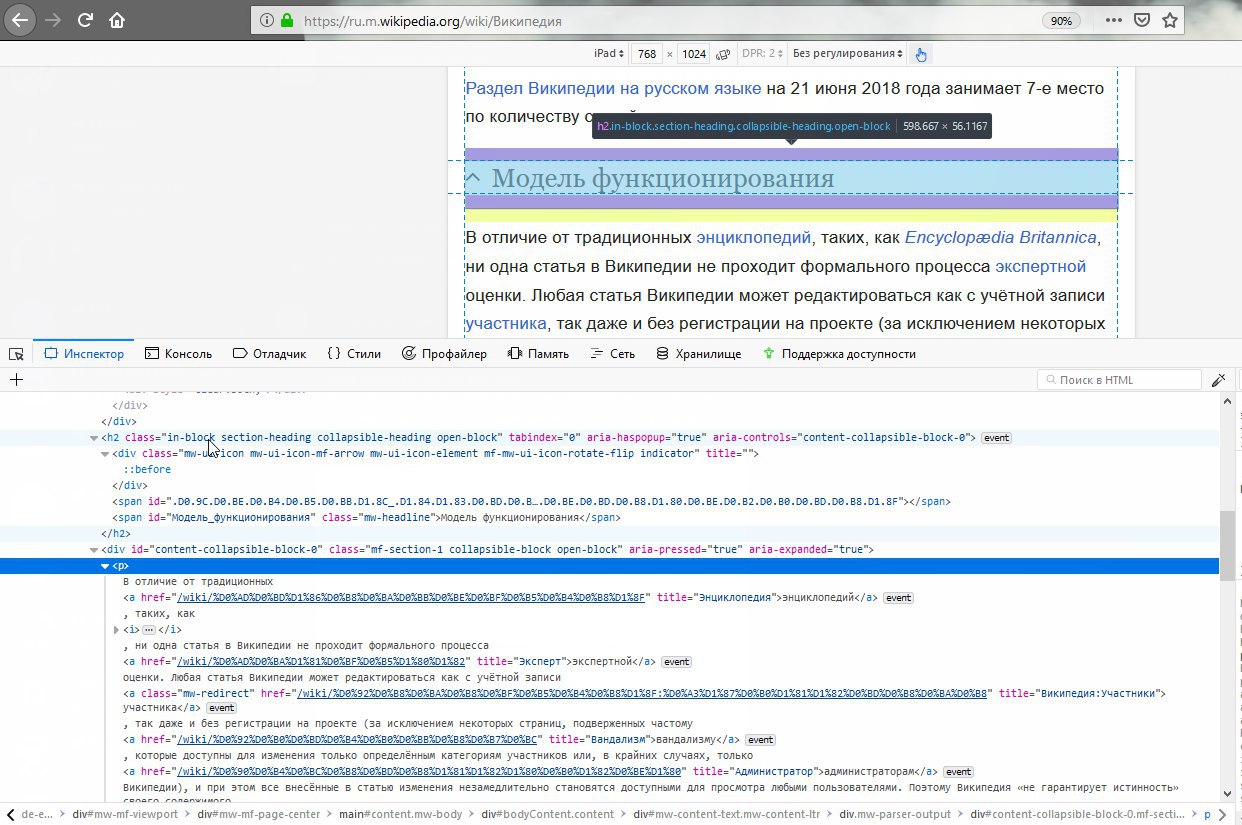The image size is (1242, 825).
Task: Click the forward navigation arrow
Action: [x=54, y=20]
